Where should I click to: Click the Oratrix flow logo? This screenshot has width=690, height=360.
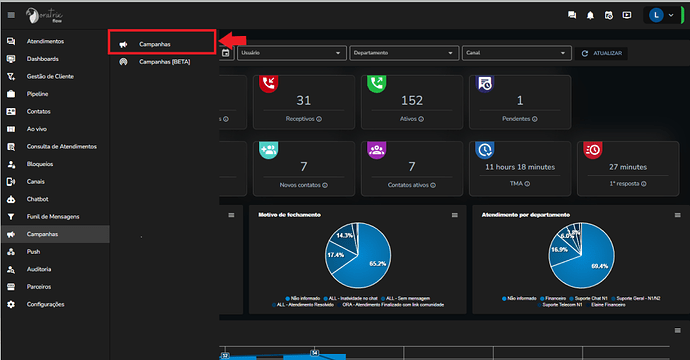[44, 15]
